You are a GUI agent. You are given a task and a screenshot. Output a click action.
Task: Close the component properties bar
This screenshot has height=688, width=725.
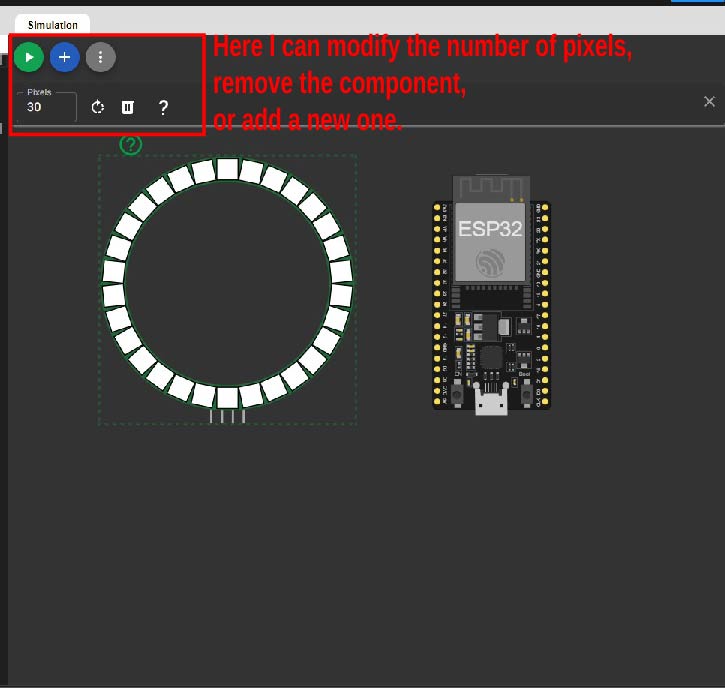click(709, 102)
